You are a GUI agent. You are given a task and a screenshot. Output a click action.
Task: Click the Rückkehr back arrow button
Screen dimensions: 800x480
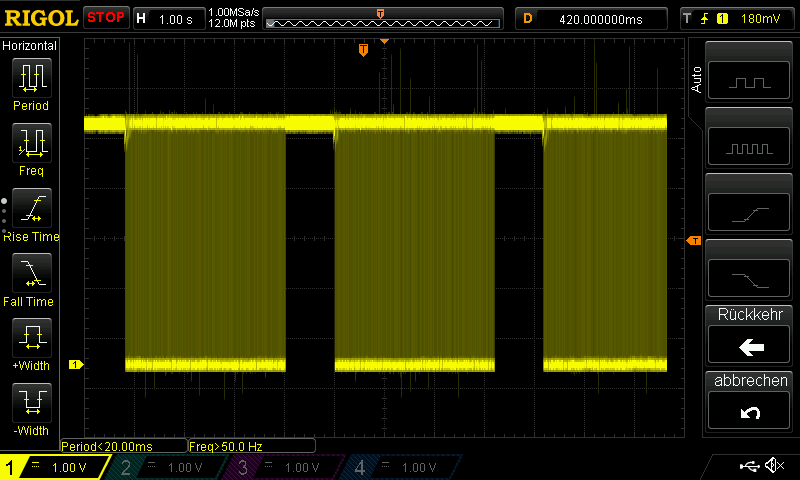coord(749,345)
